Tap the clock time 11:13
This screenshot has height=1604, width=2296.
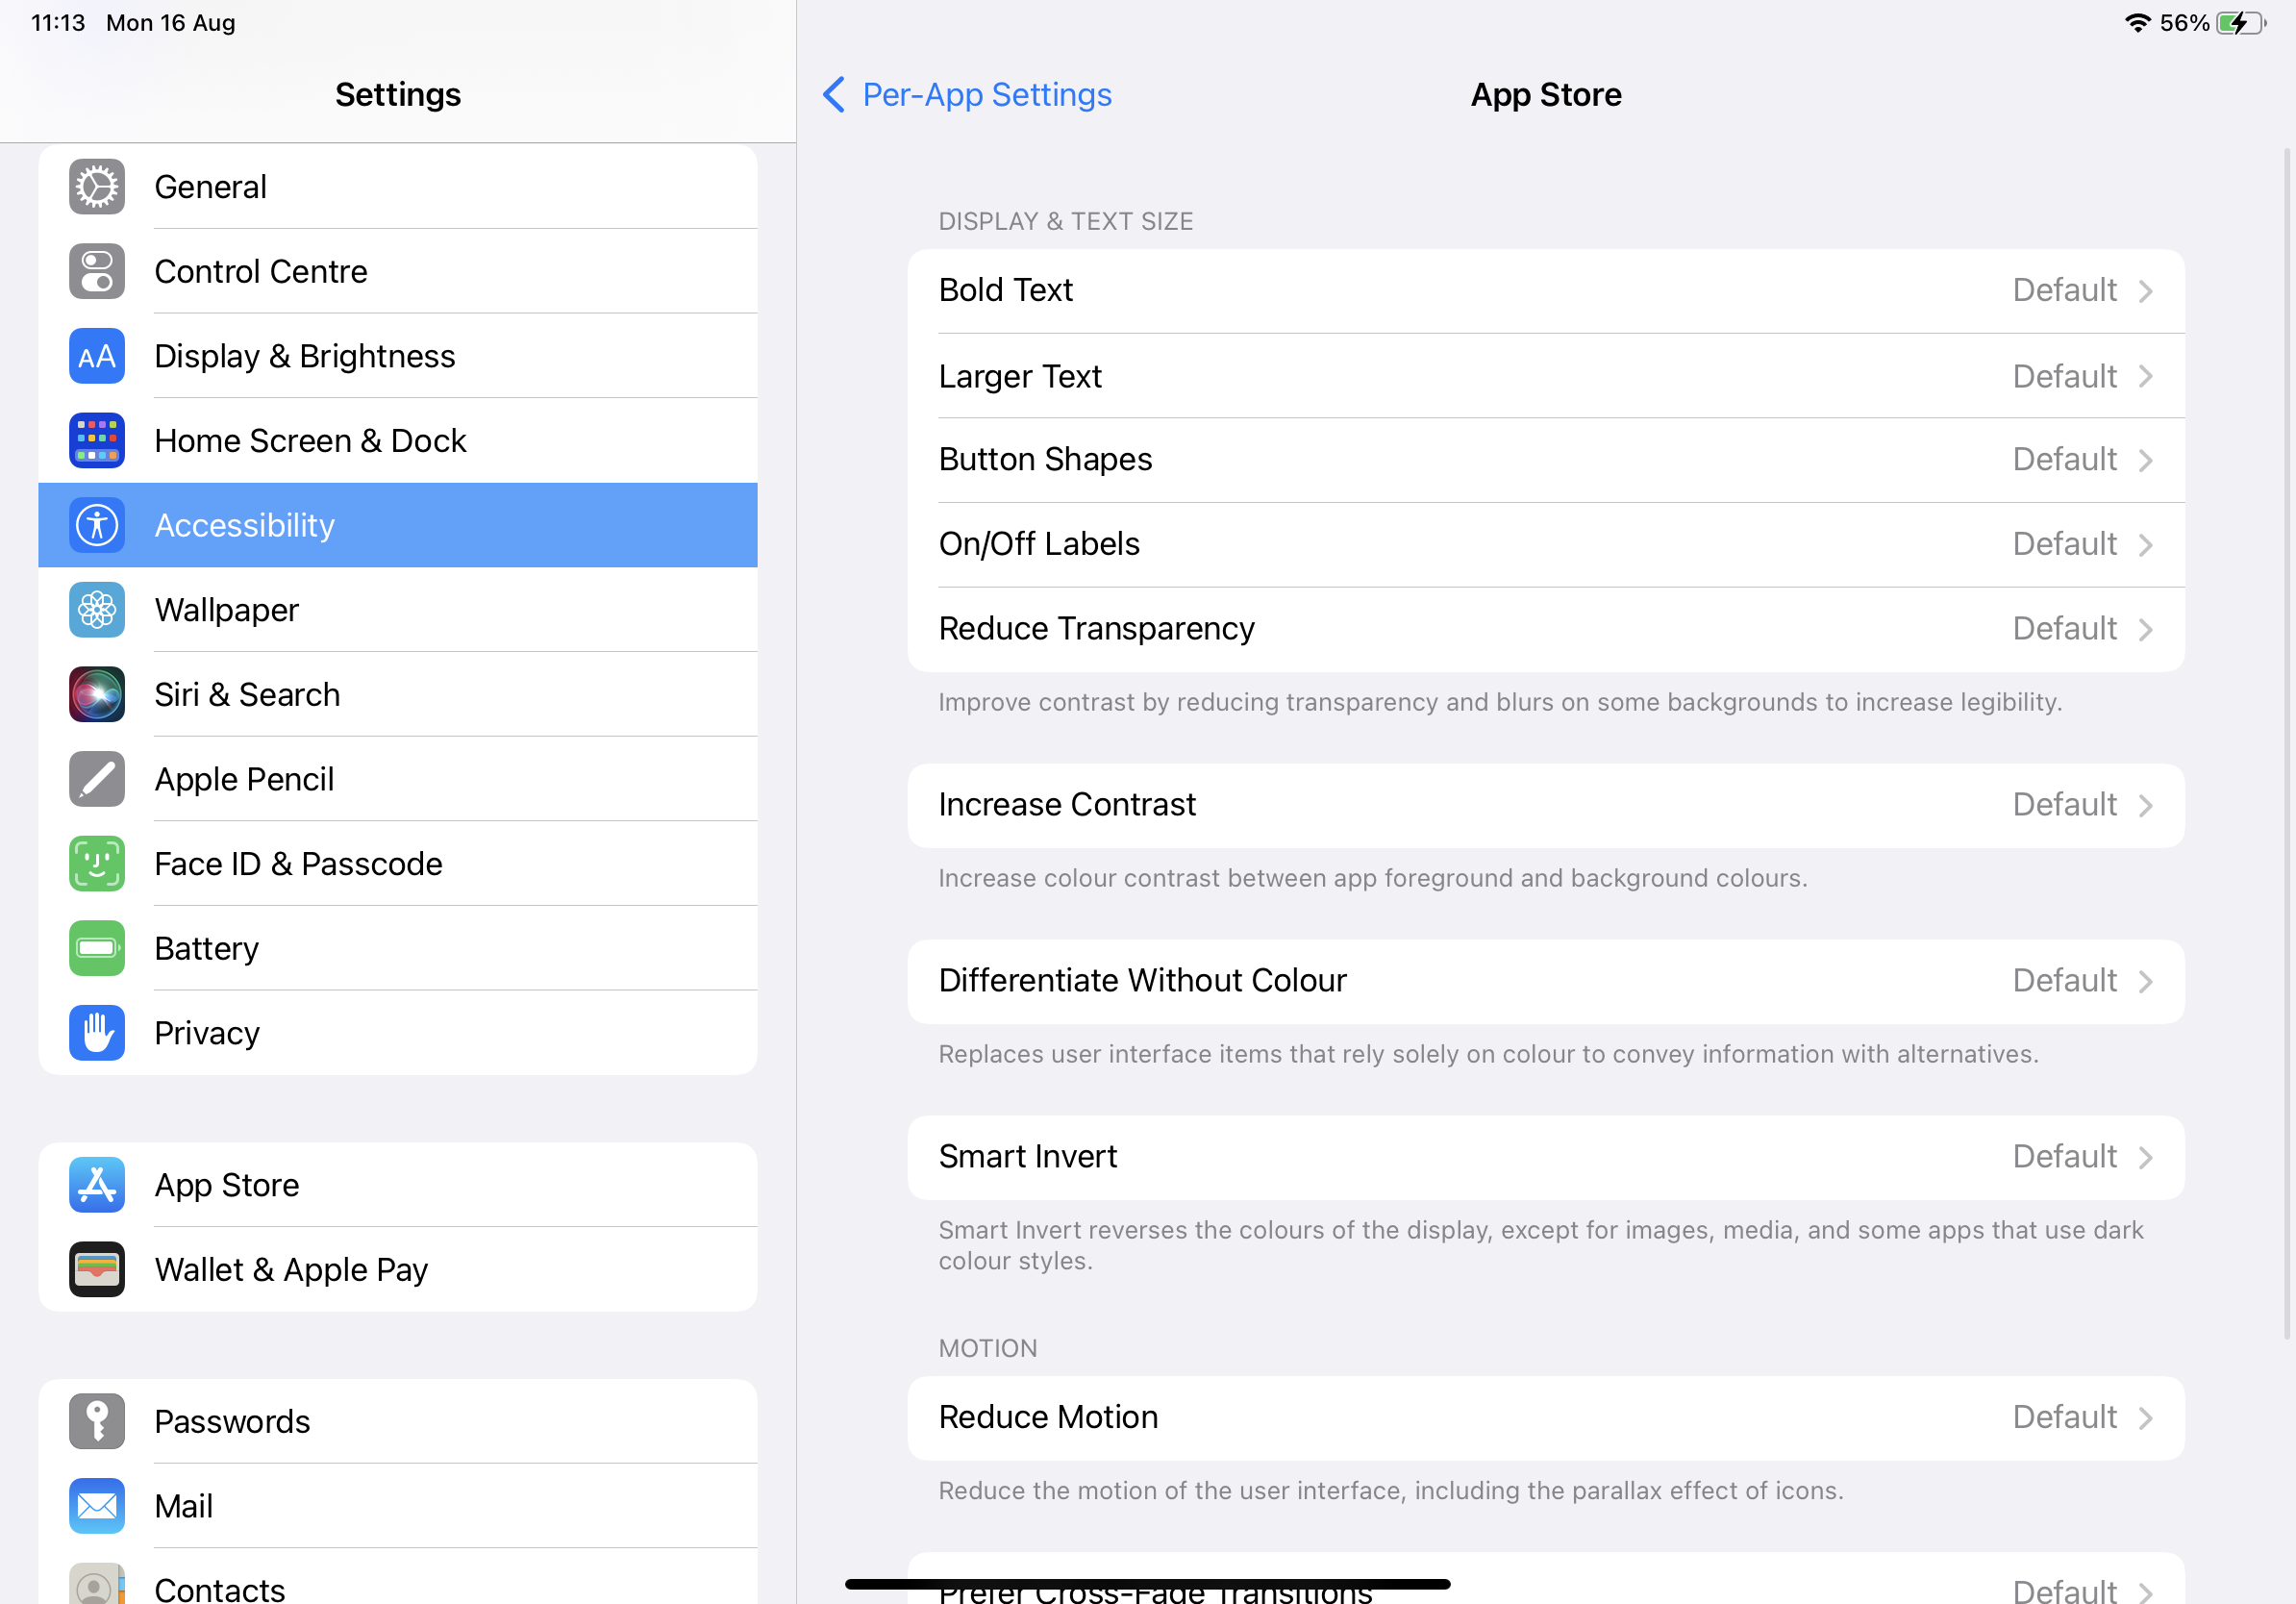(x=58, y=22)
